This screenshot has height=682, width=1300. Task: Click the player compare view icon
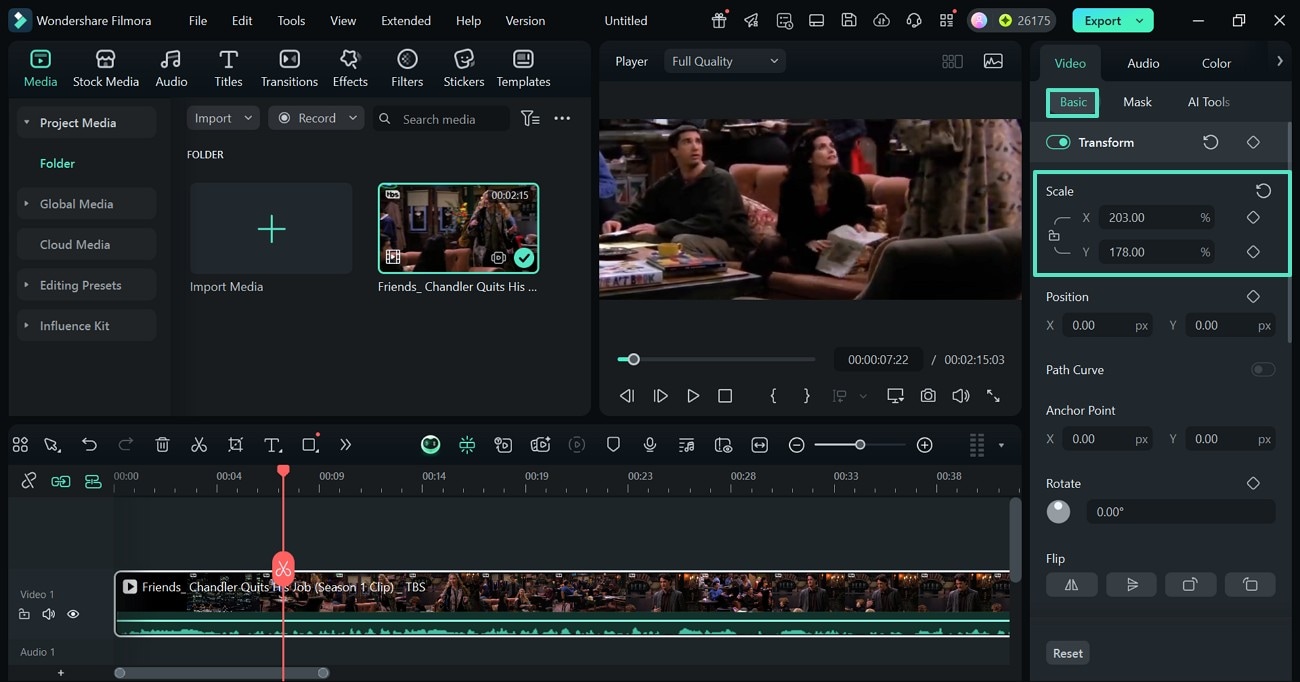click(x=952, y=61)
